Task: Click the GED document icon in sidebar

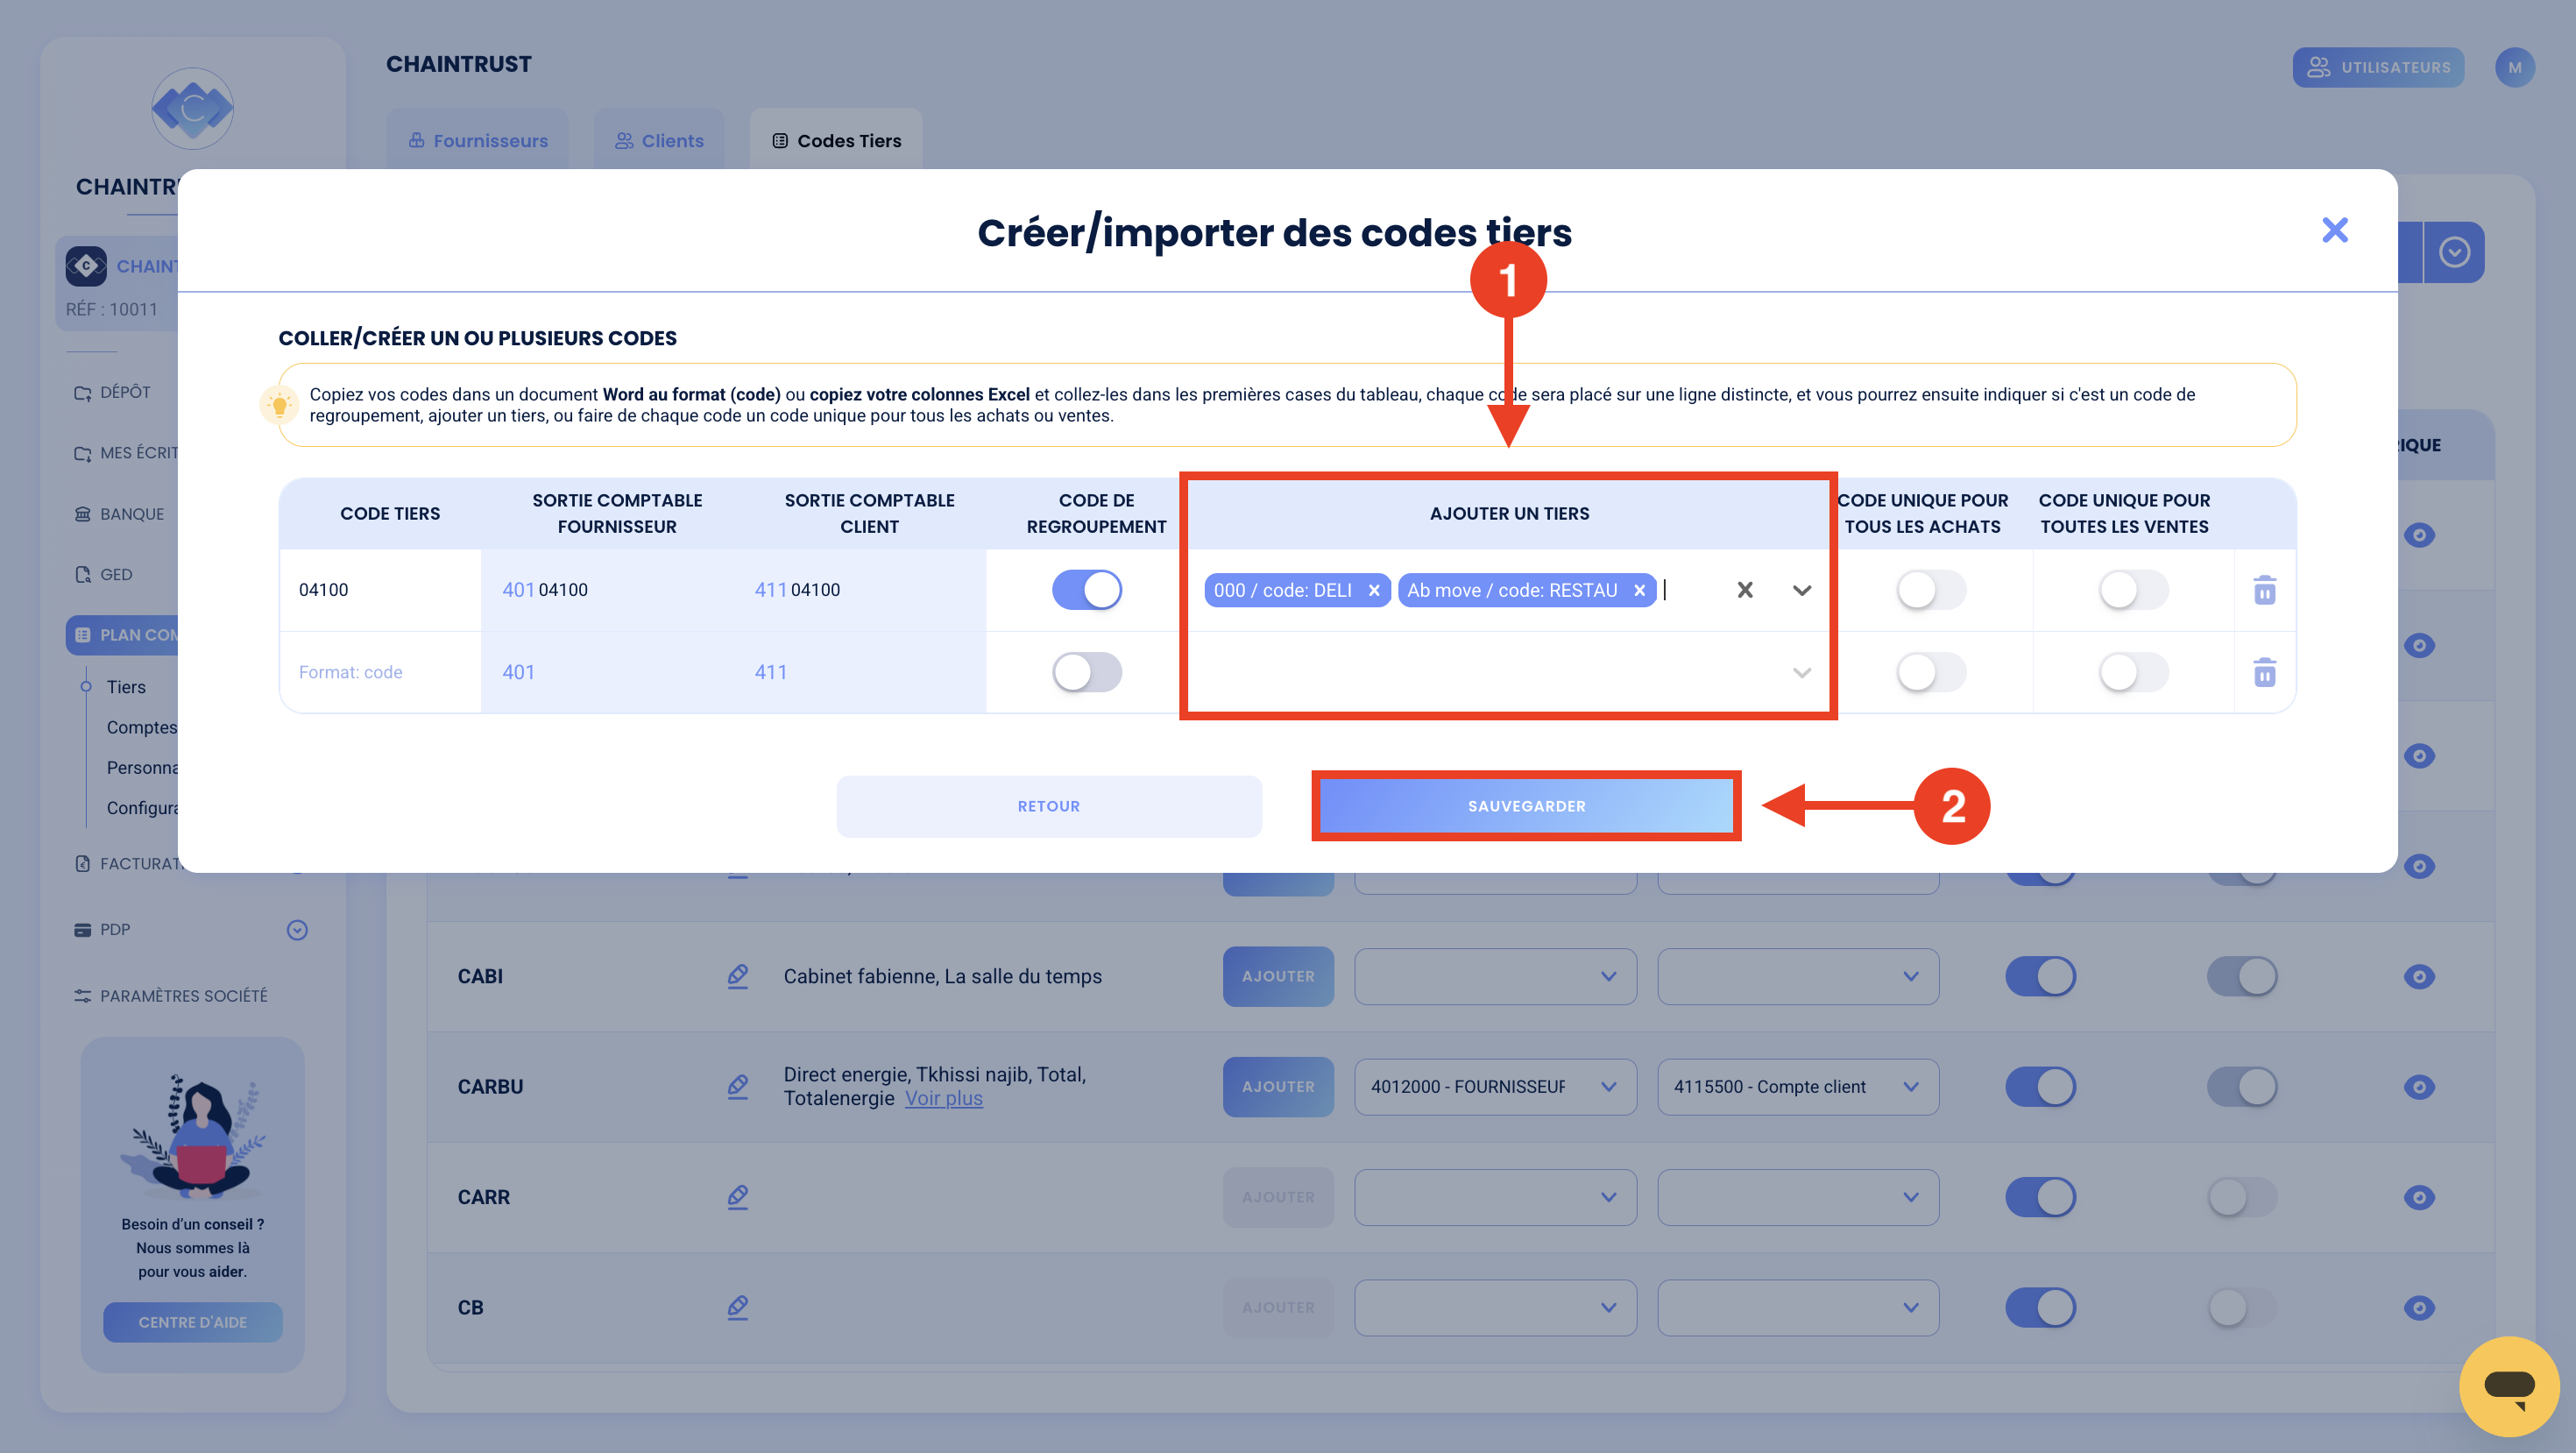Action: click(83, 574)
